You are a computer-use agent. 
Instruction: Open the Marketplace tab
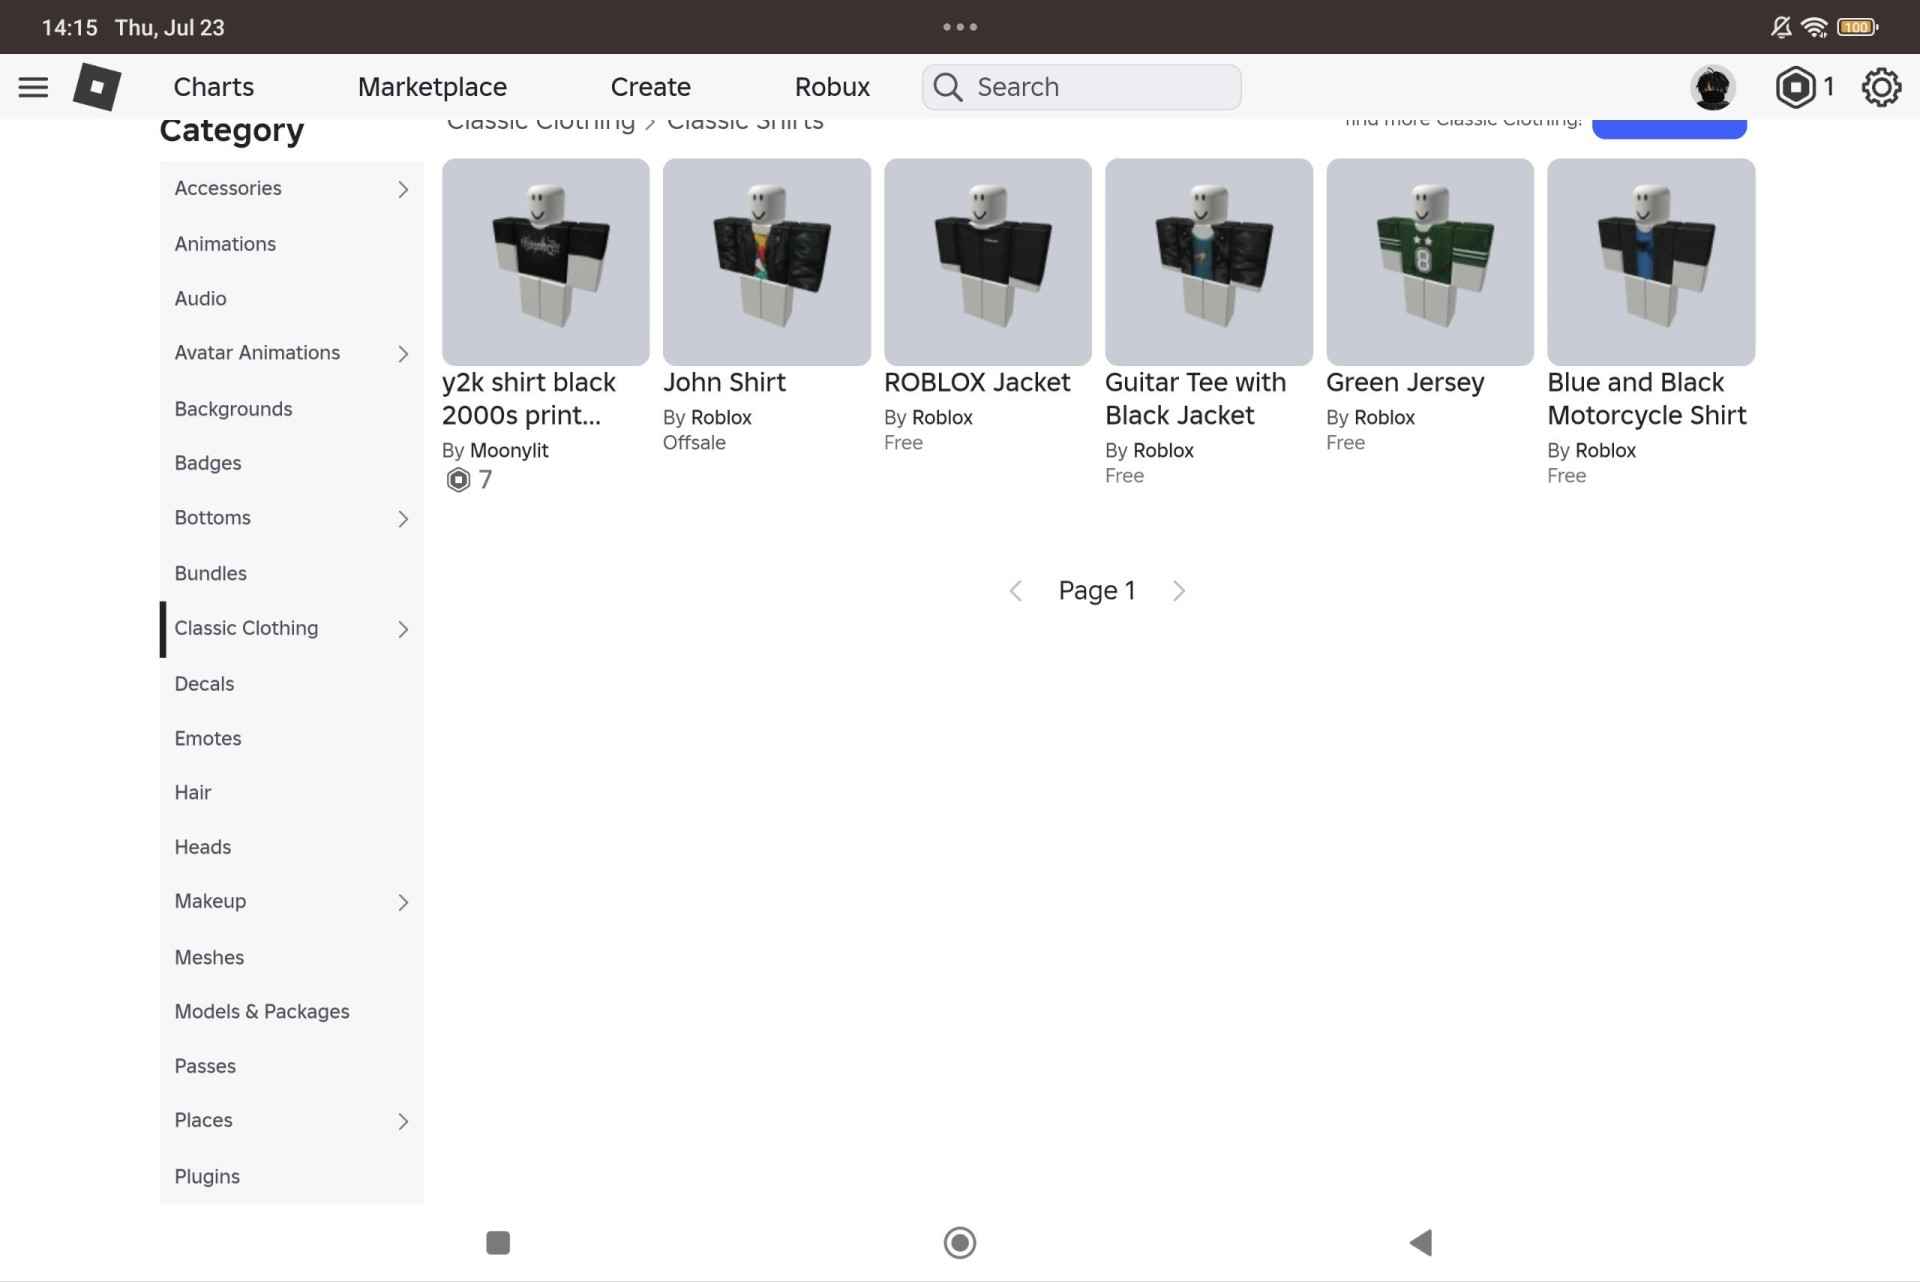pyautogui.click(x=432, y=87)
